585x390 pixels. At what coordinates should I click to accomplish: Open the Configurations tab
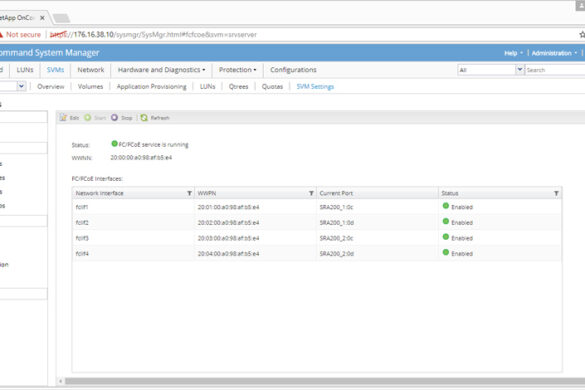pos(293,70)
